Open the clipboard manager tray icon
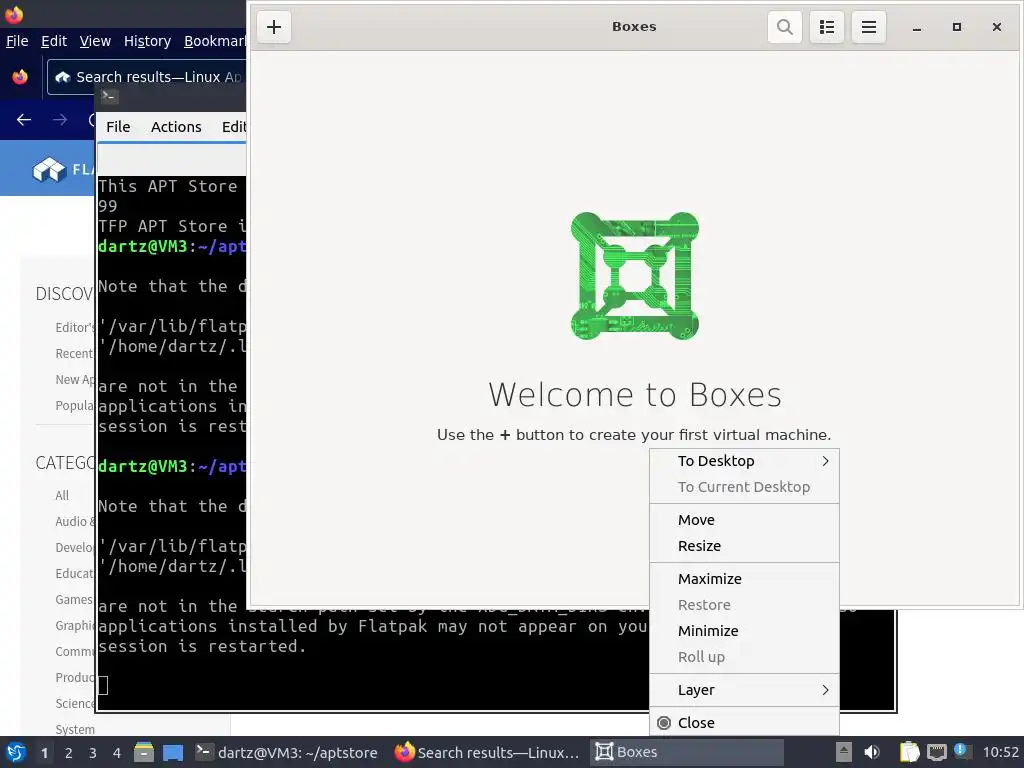 pyautogui.click(x=909, y=752)
